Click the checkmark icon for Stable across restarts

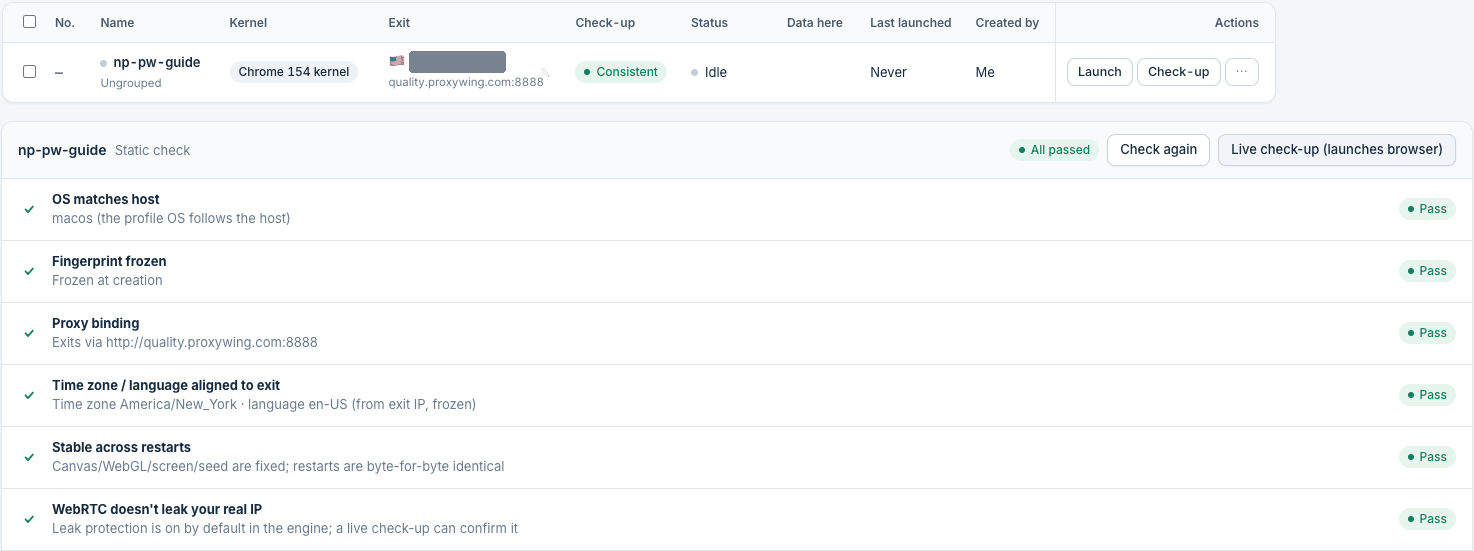click(x=29, y=457)
